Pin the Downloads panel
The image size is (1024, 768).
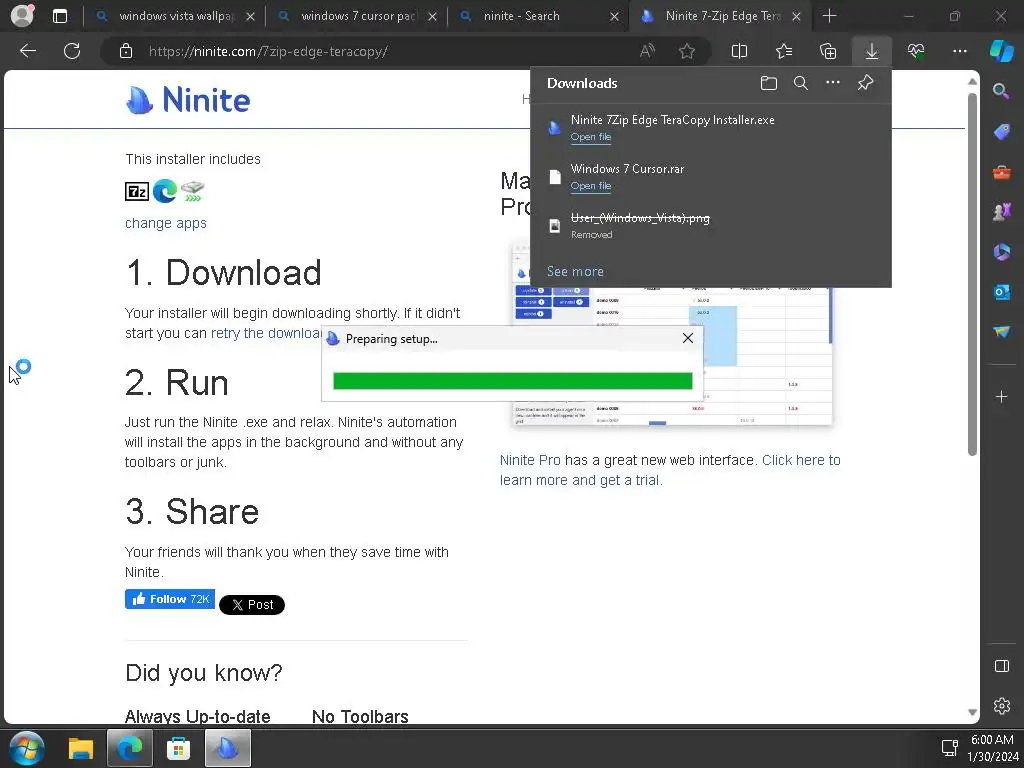(x=865, y=83)
